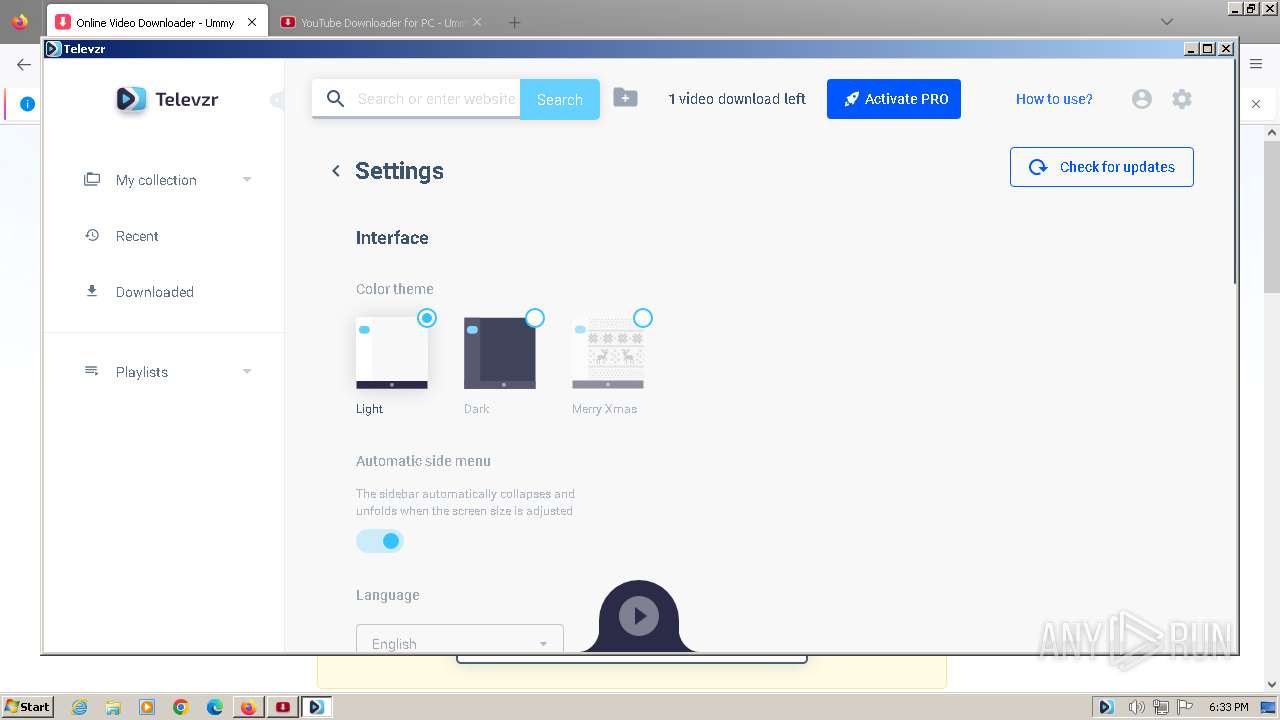Viewport: 1280px width, 720px height.
Task: Open the add folder icon
Action: coord(625,97)
